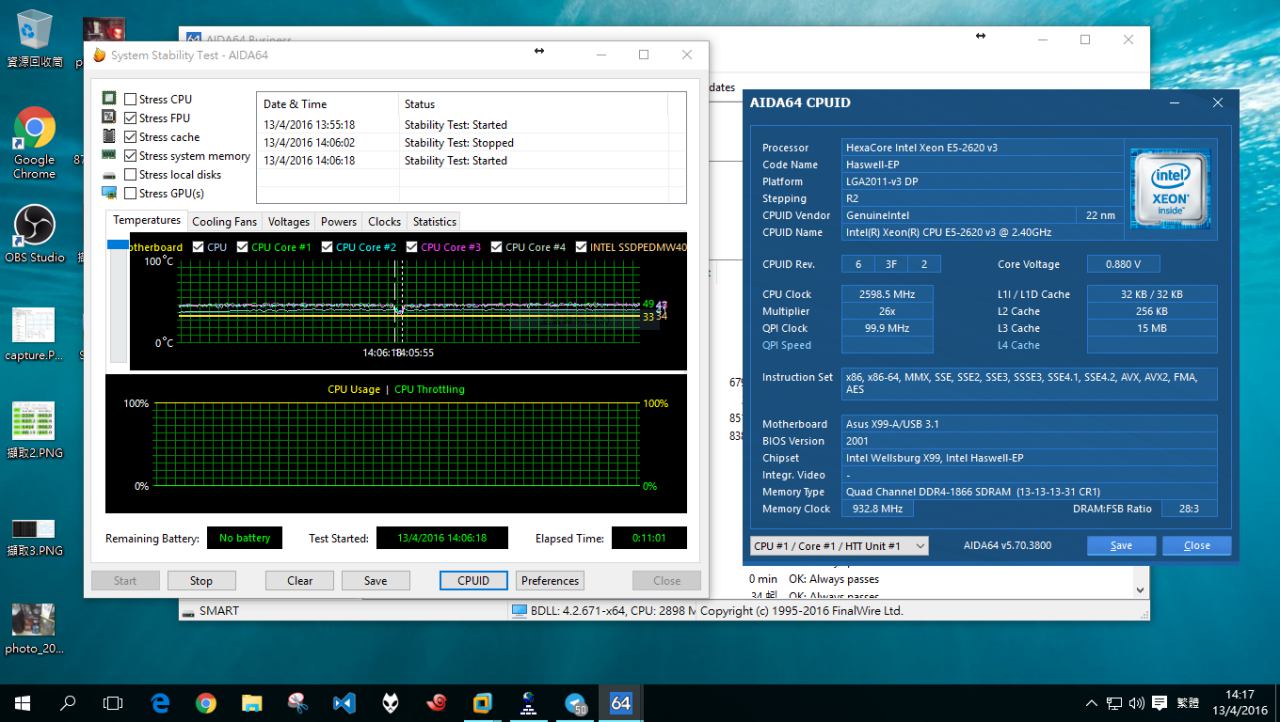The image size is (1280, 722).
Task: Select the 14:06:02 Stability Test: Stopped log row
Action: (x=471, y=143)
